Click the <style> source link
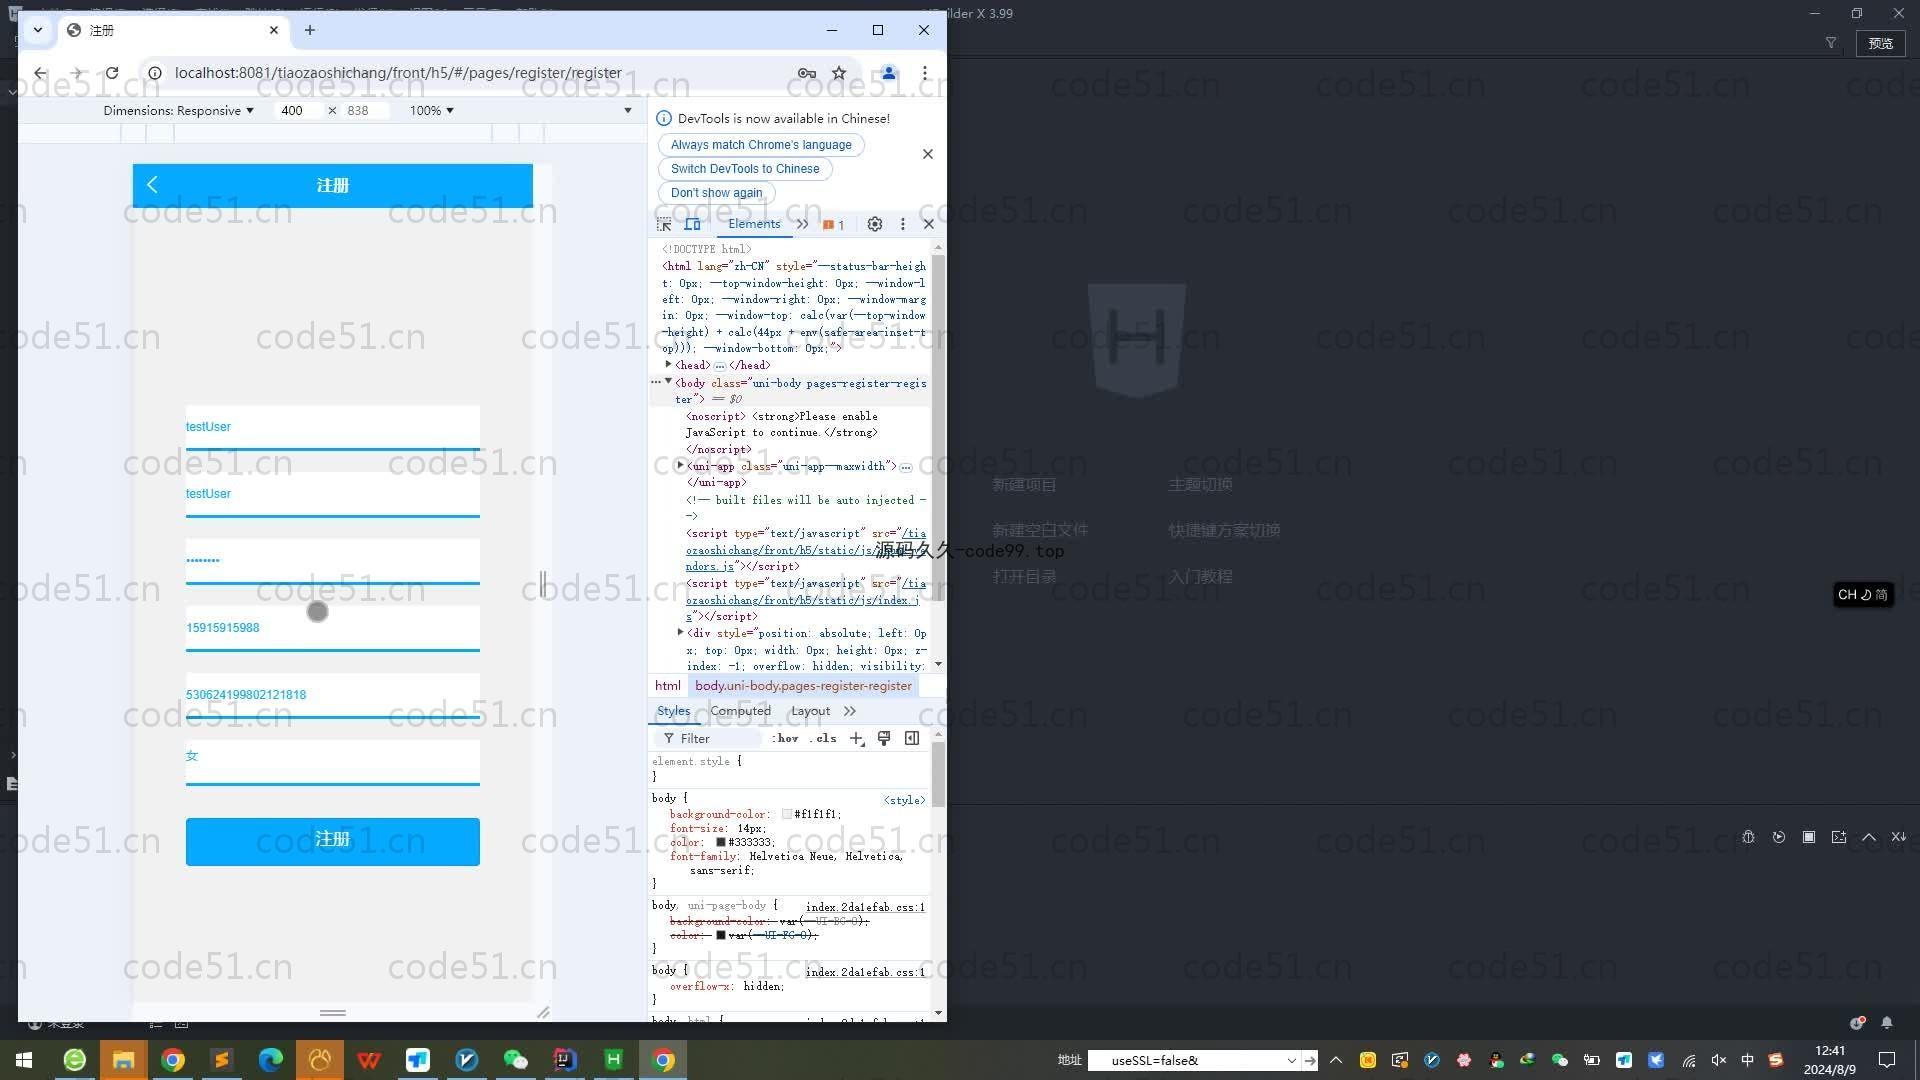Viewport: 1920px width, 1080px height. tap(904, 800)
